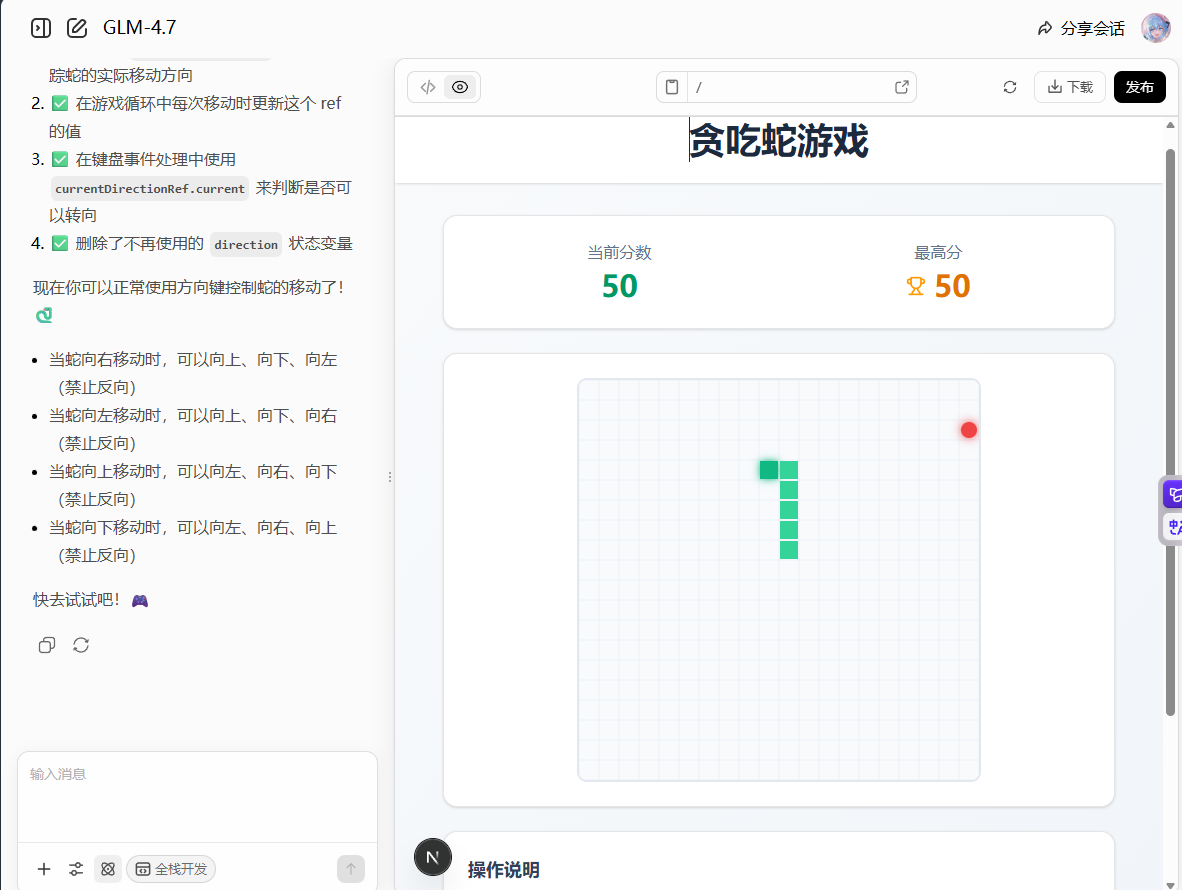The width and height of the screenshot is (1182, 890).
Task: Open the 全栈开发 mode selector
Action: click(171, 869)
